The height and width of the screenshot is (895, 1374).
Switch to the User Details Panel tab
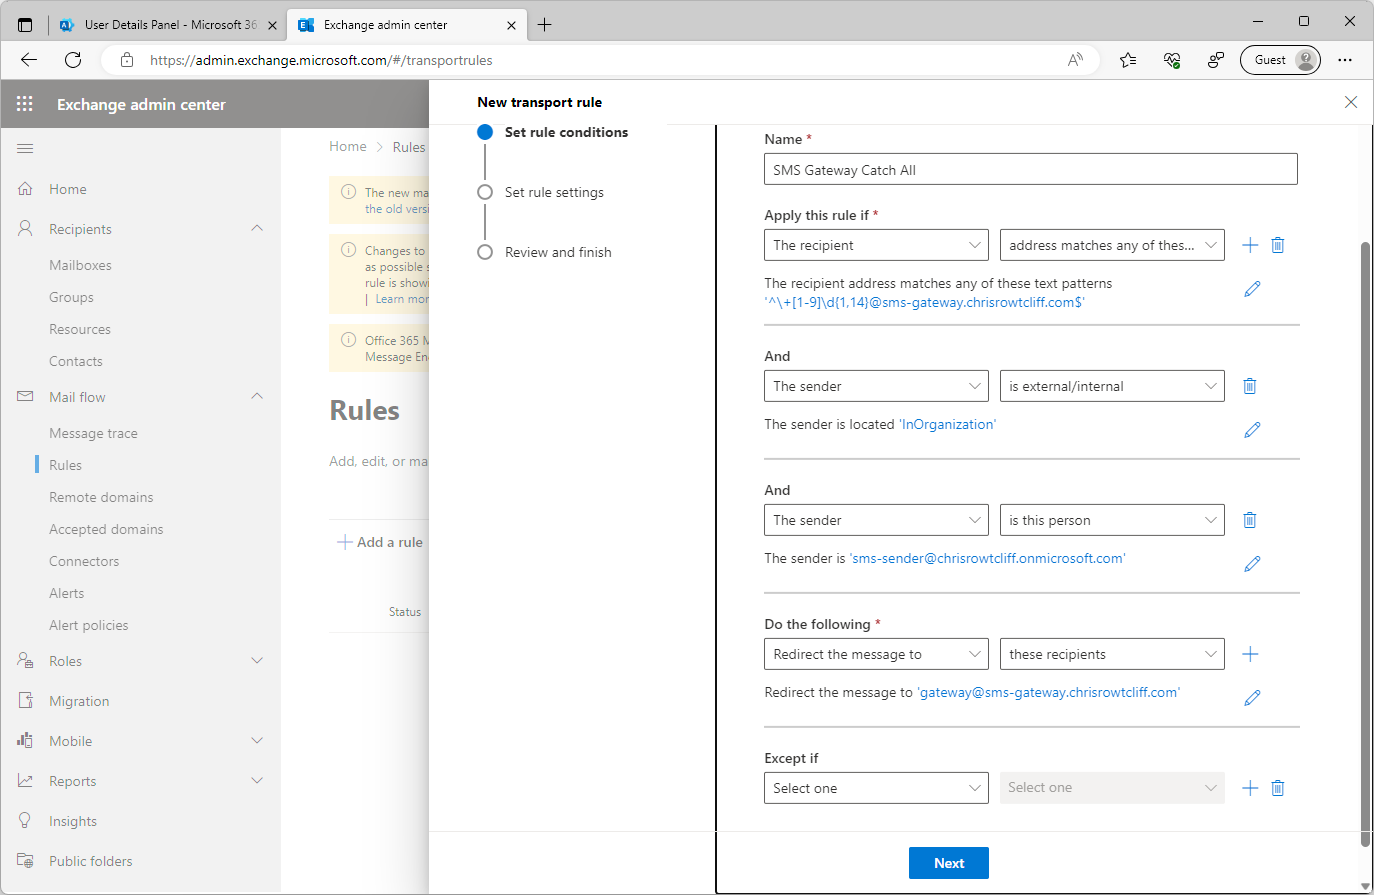pyautogui.click(x=166, y=24)
